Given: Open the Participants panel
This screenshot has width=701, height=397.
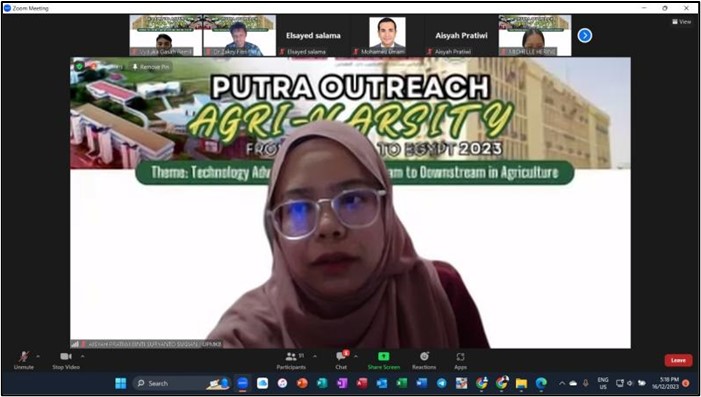Looking at the screenshot, I should pyautogui.click(x=291, y=360).
